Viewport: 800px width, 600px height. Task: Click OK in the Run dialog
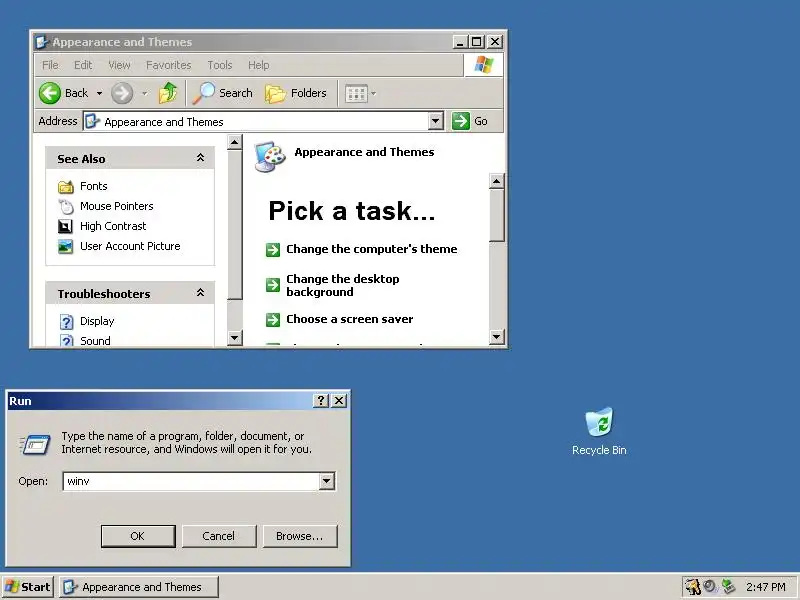pos(138,536)
